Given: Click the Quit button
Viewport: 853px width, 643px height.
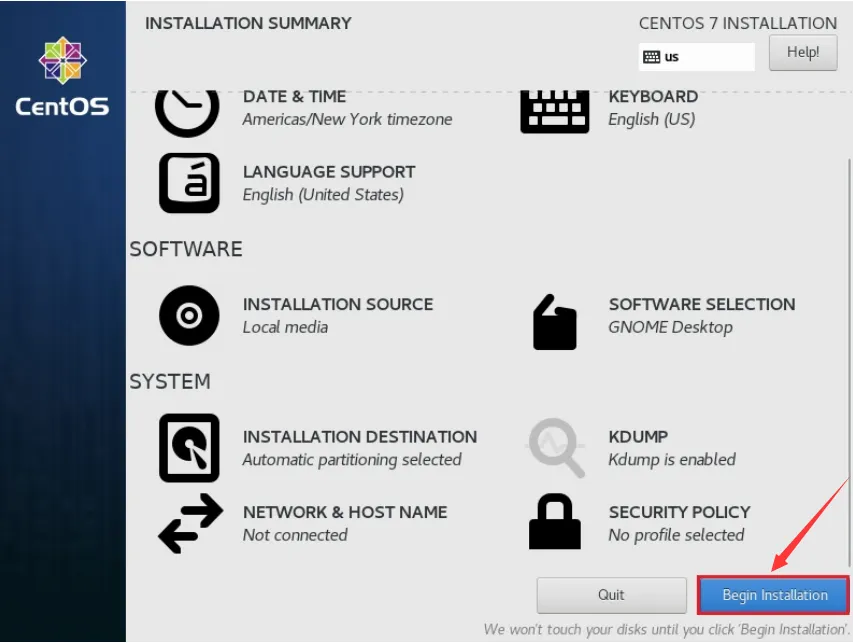Looking at the screenshot, I should pos(611,595).
